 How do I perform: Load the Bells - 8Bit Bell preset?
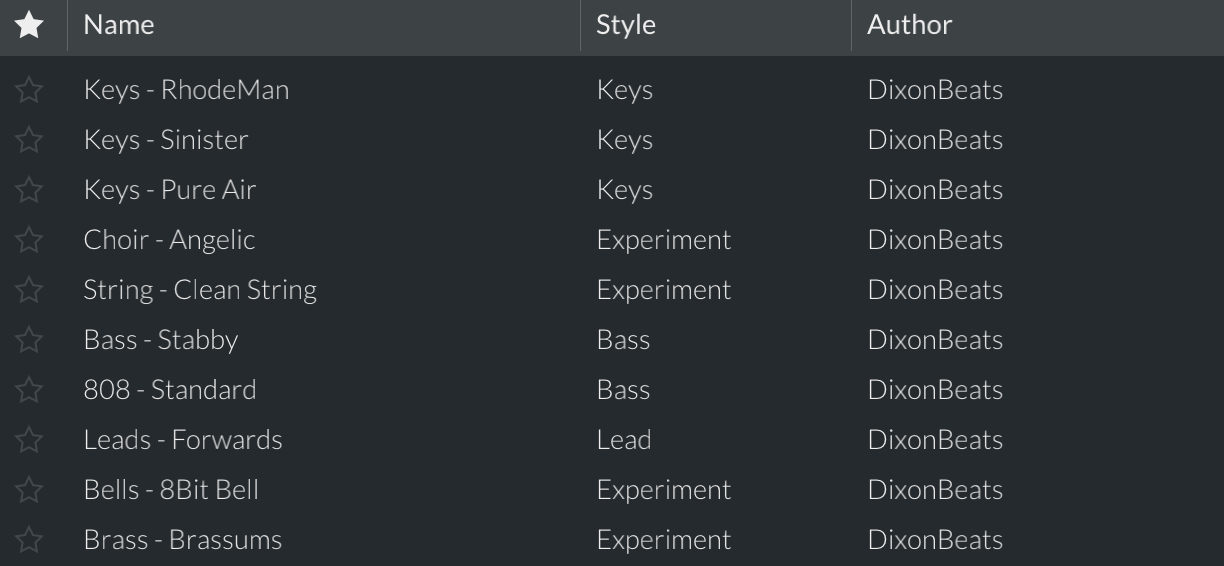coord(171,490)
